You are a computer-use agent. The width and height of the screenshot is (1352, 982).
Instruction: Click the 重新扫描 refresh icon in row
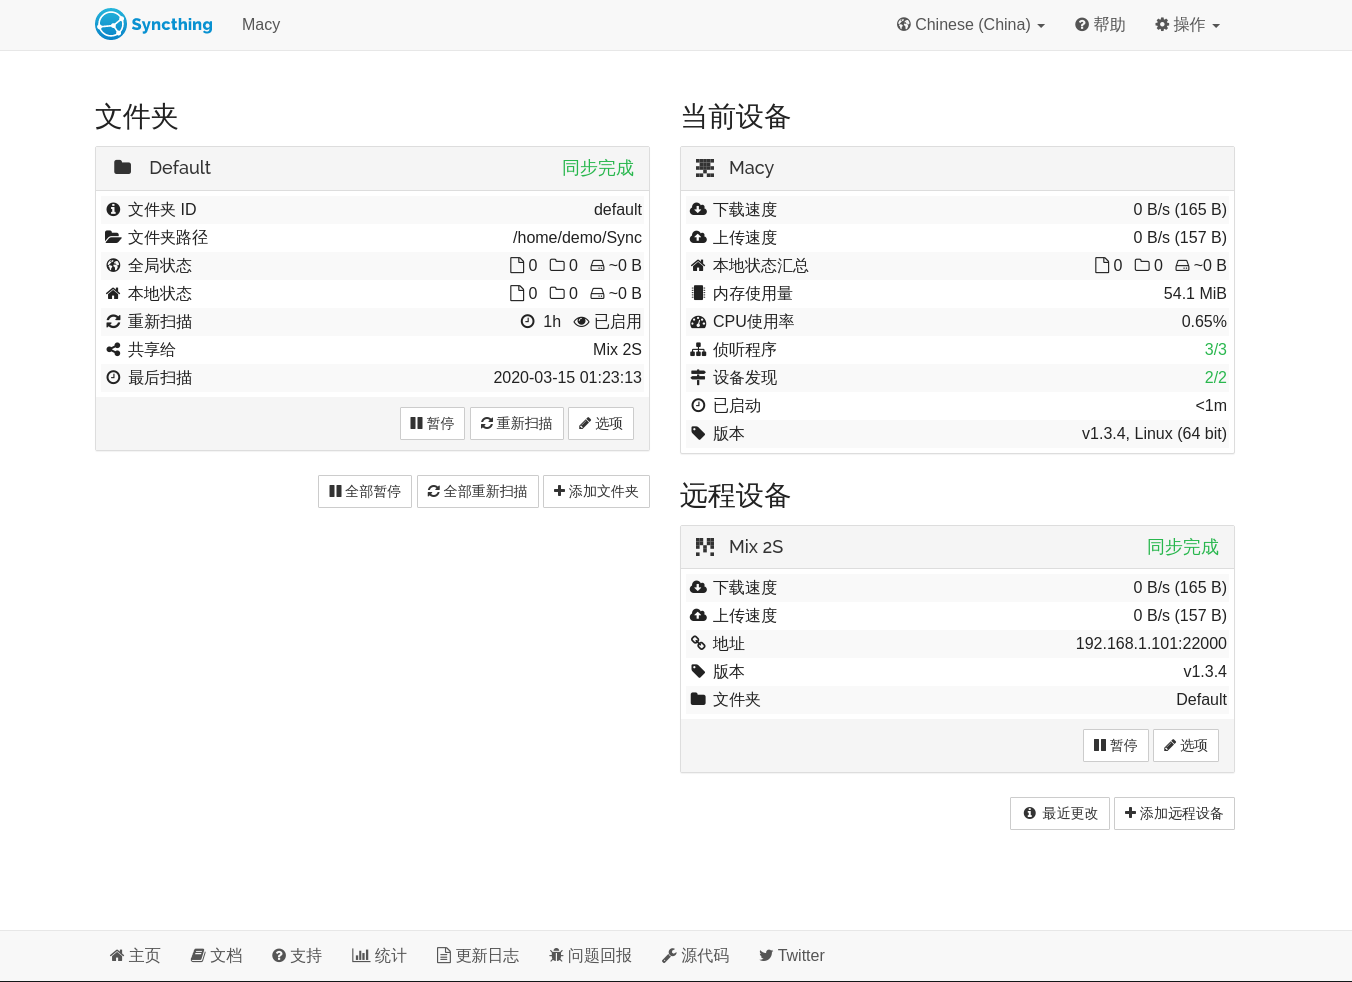coord(113,321)
